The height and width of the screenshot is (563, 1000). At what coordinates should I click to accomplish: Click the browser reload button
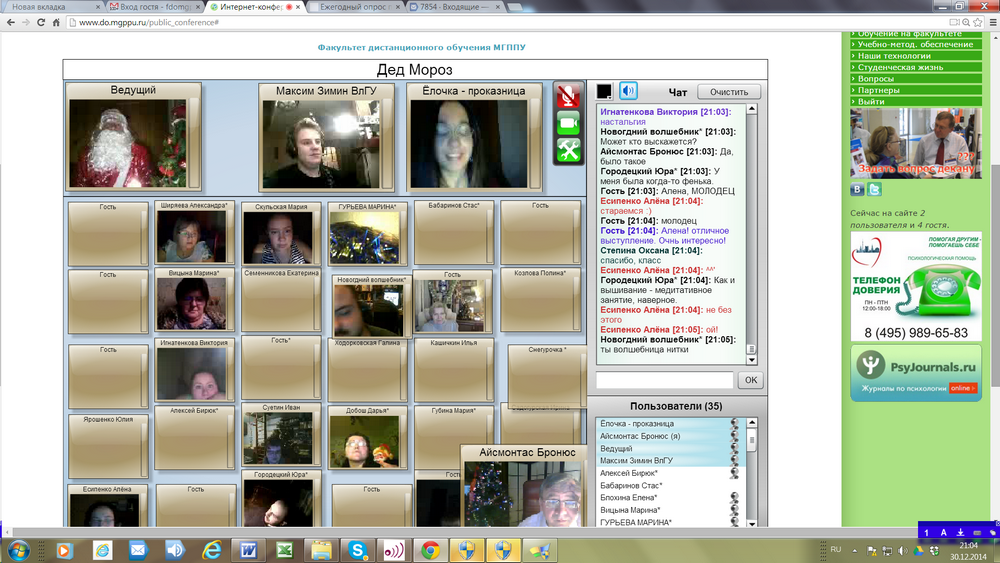click(41, 22)
